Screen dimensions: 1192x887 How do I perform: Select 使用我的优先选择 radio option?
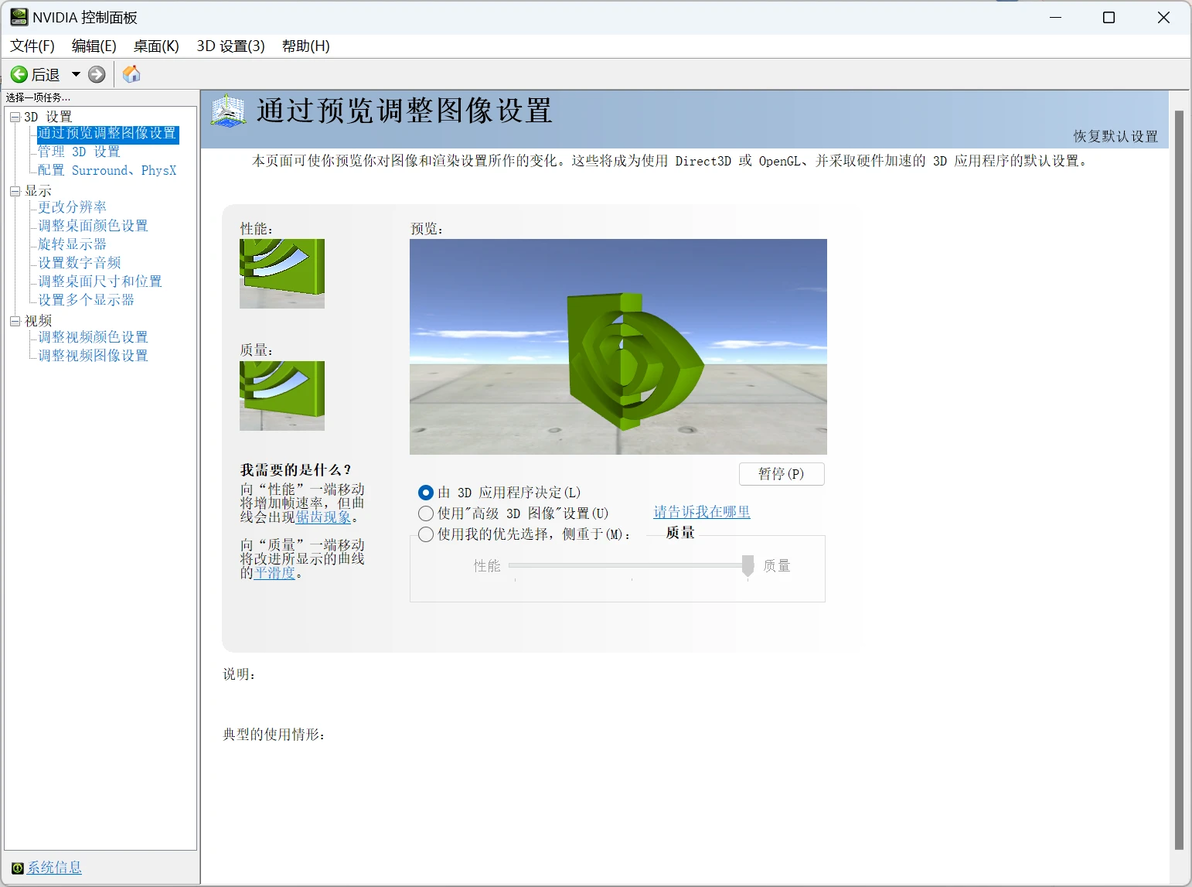point(426,534)
